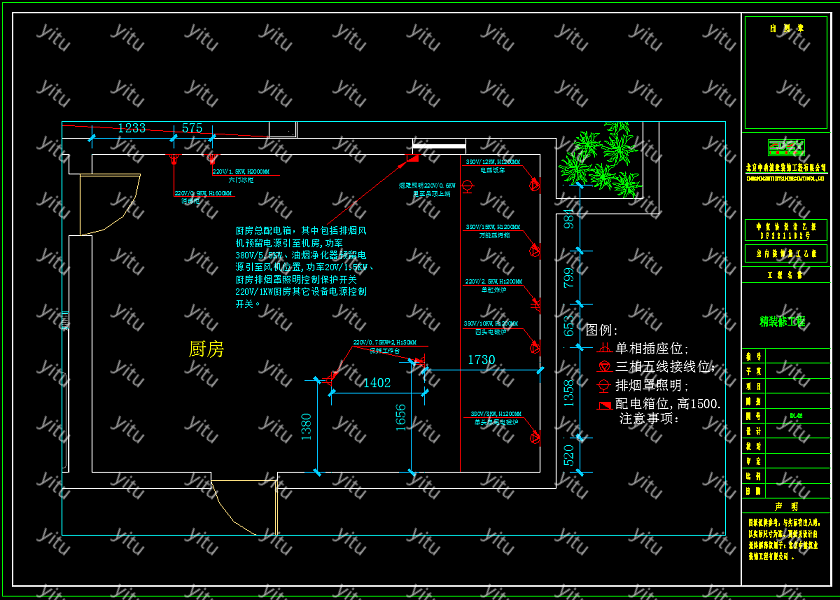Select the three-phase symbol beside the 380V/8KW label
840x600 pixels.
(x=535, y=438)
